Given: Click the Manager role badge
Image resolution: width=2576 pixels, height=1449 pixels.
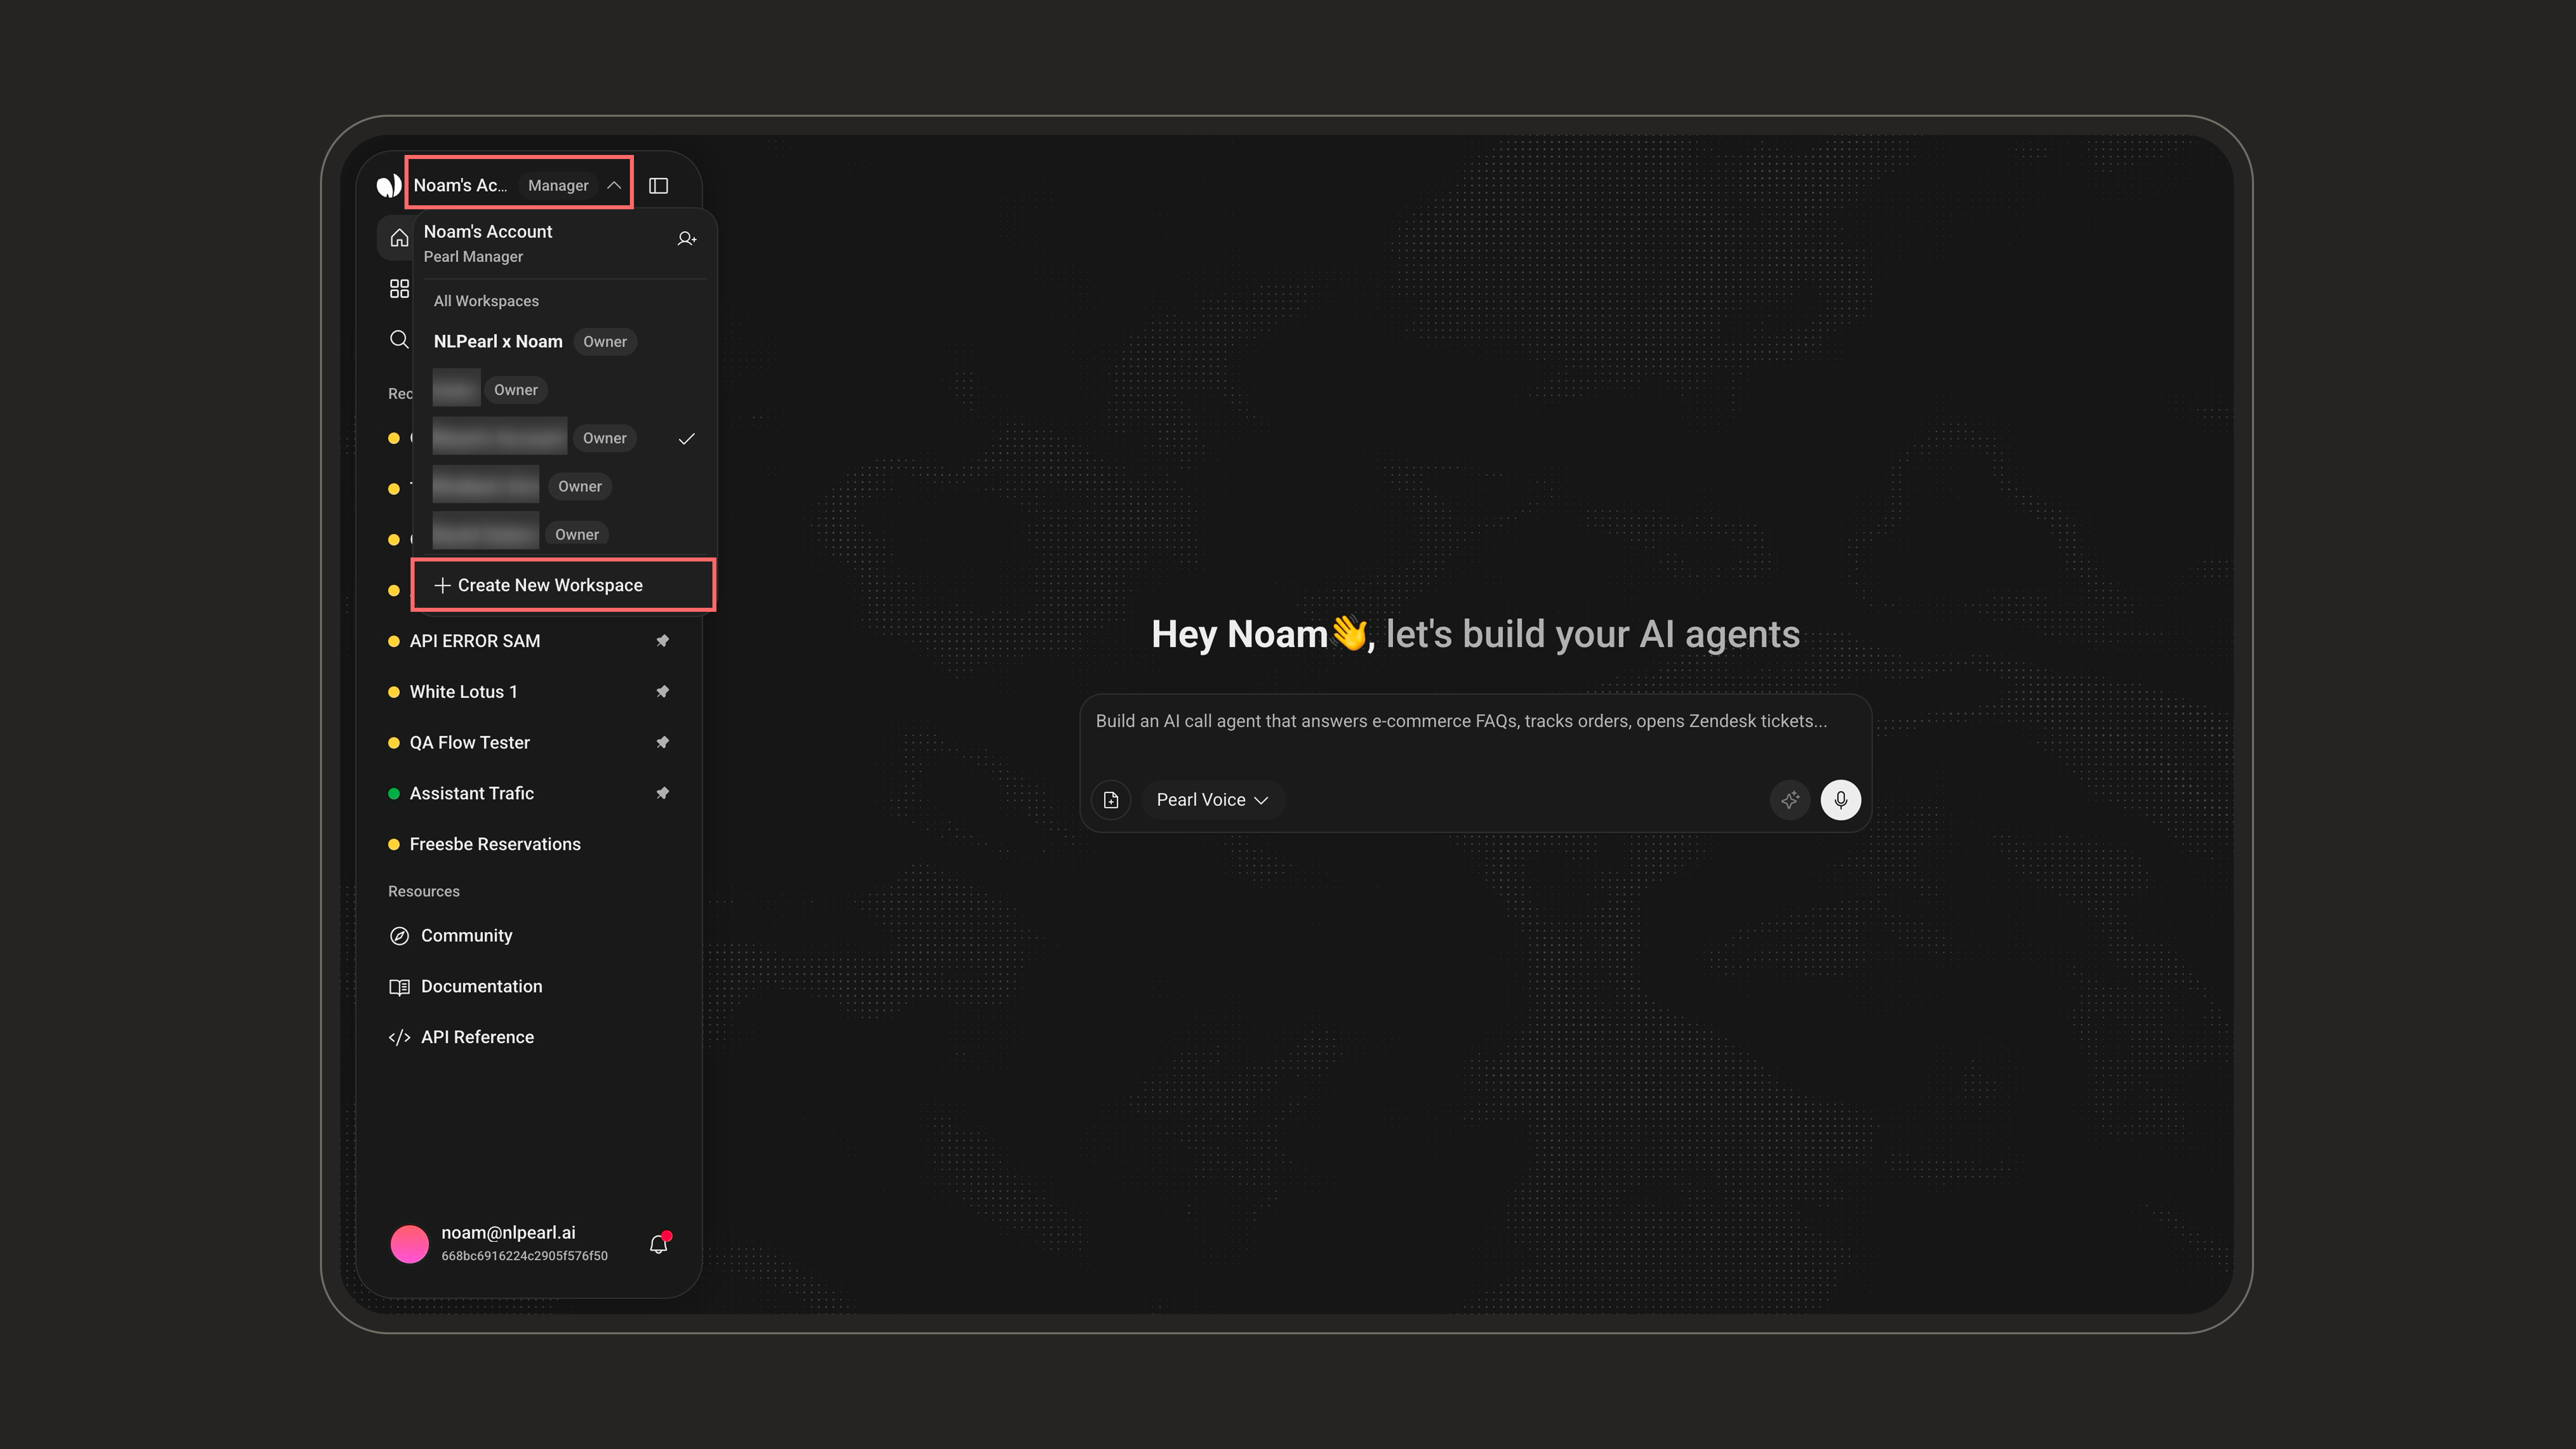Looking at the screenshot, I should pos(558,186).
